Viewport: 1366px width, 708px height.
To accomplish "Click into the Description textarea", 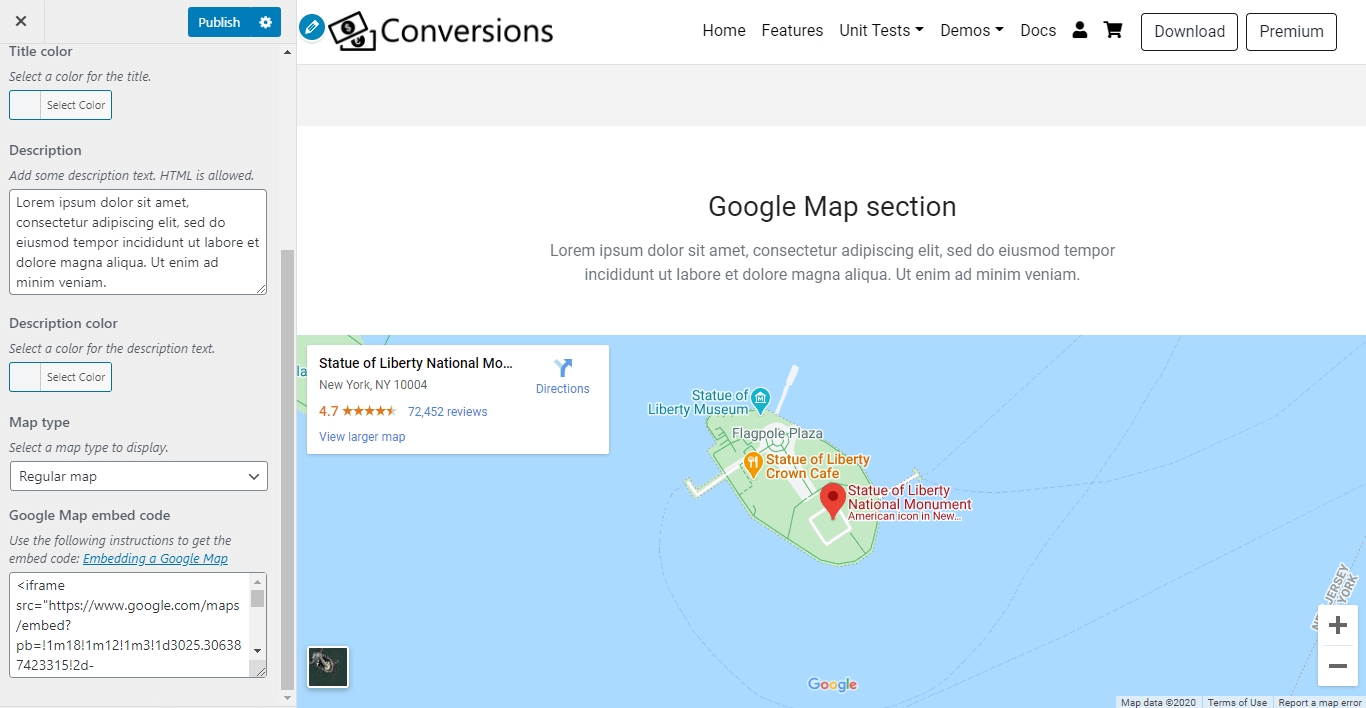I will 138,242.
